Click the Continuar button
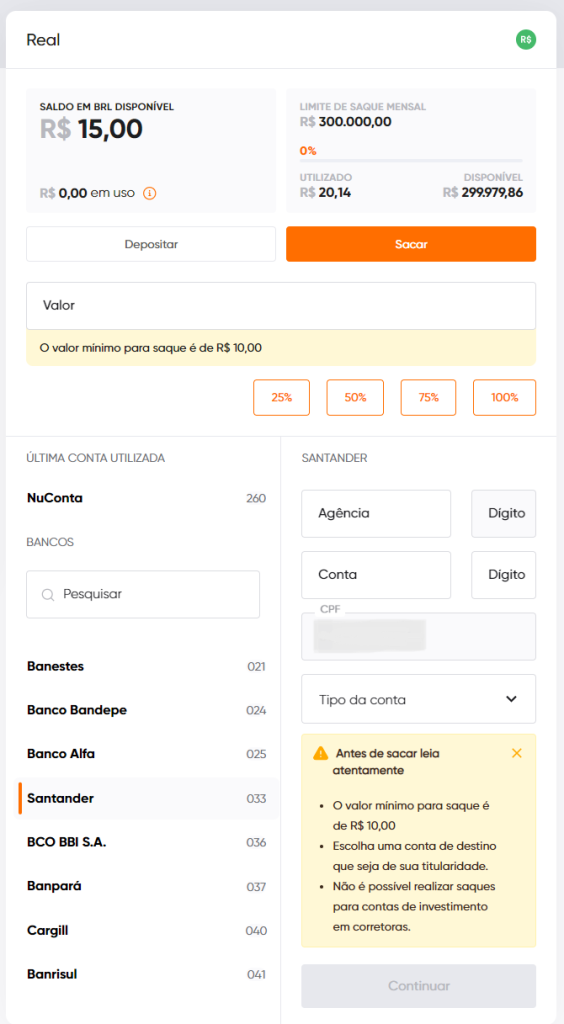Screen dimensions: 564x1024 pyautogui.click(x=418, y=986)
